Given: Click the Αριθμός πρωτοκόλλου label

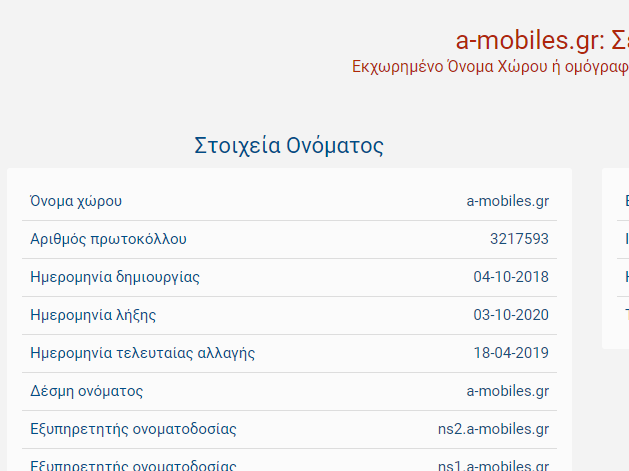Looking at the screenshot, I should [x=108, y=239].
